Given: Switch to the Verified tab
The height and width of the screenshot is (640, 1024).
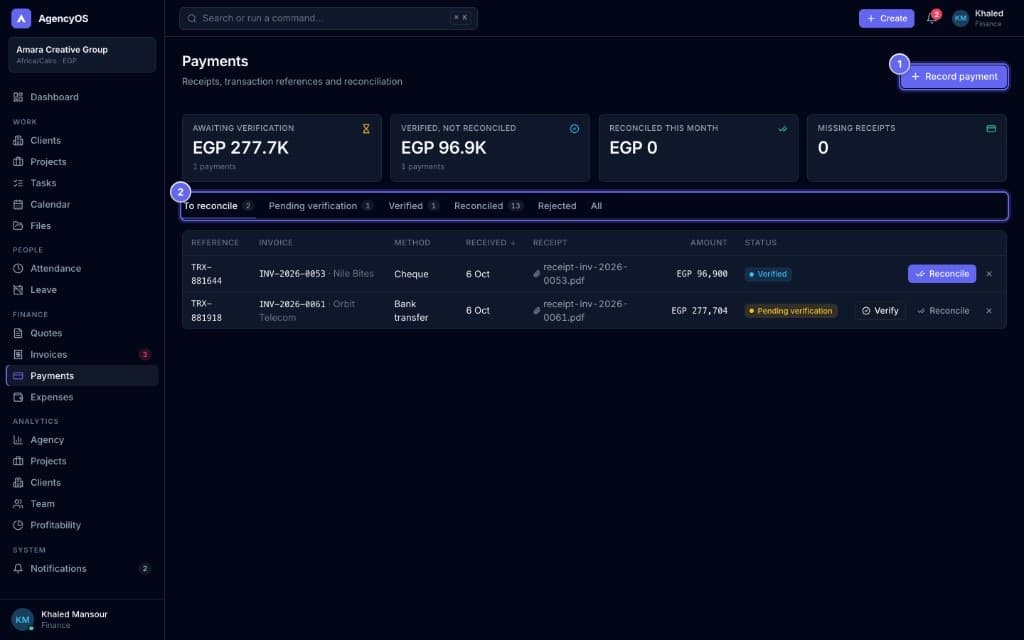Looking at the screenshot, I should [x=413, y=206].
